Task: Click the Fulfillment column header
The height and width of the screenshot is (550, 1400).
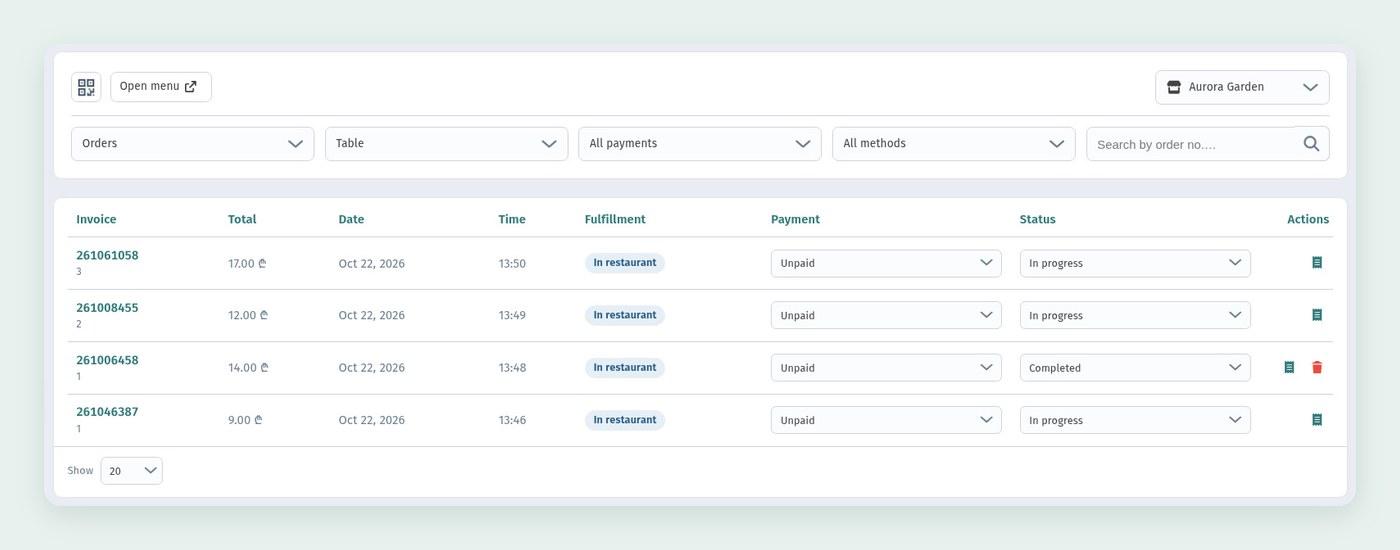Action: (x=615, y=219)
